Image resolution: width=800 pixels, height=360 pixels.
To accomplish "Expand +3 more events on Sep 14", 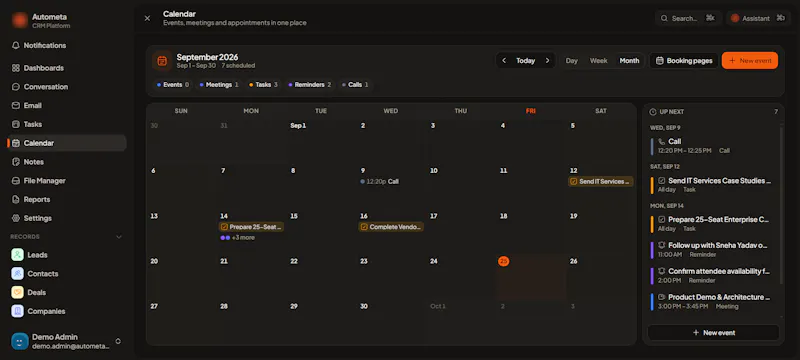I will (237, 238).
